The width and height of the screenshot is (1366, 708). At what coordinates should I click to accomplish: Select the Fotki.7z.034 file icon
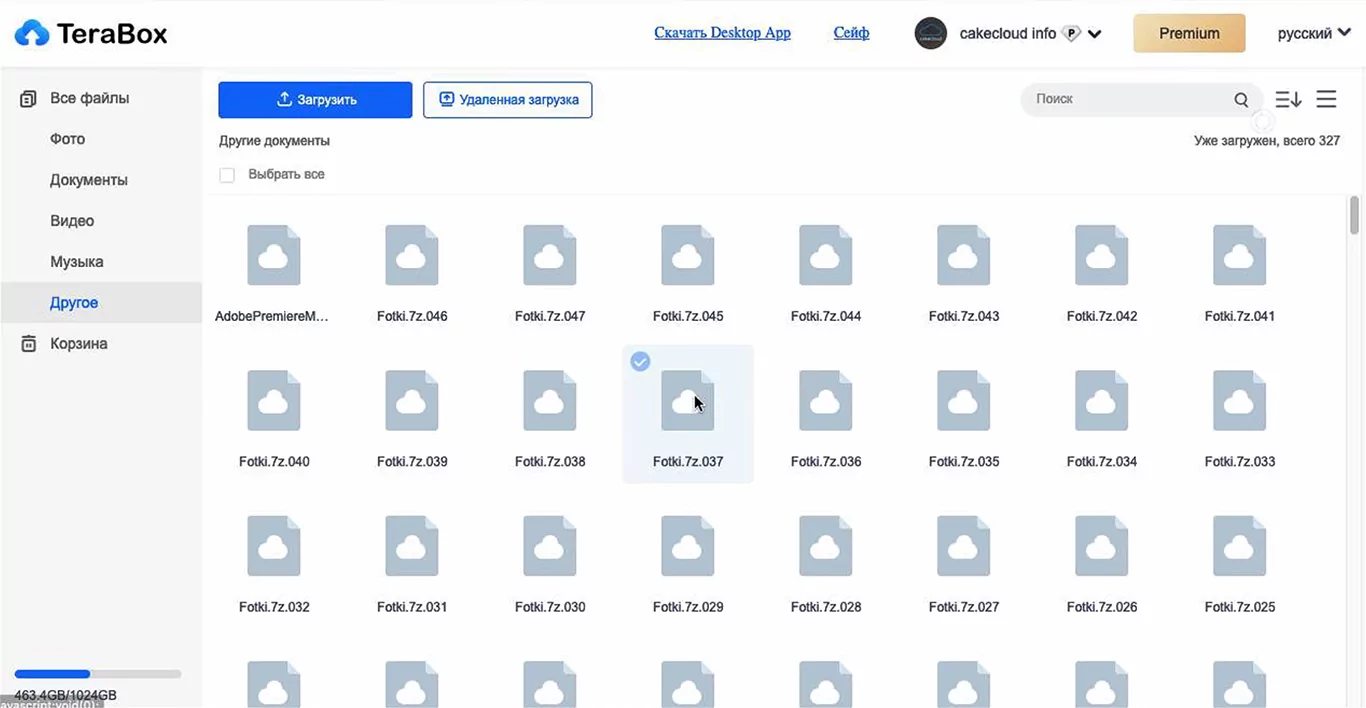[1101, 401]
